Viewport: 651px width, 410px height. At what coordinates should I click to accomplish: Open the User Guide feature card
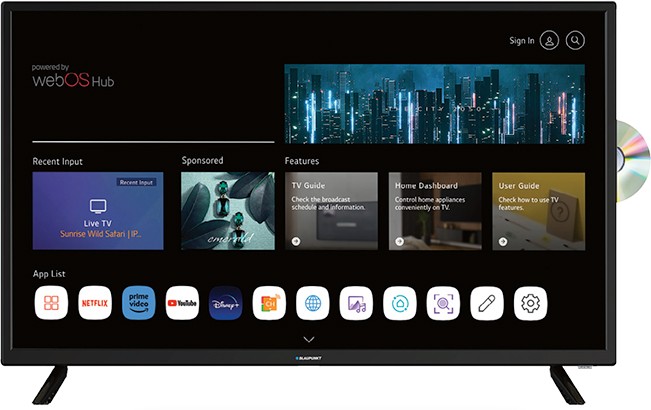click(539, 211)
